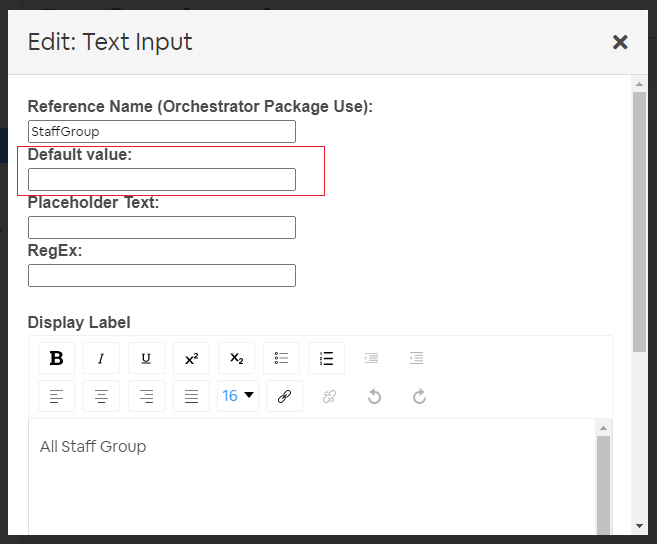This screenshot has height=544, width=657.
Task: Justify the label text
Action: click(191, 396)
